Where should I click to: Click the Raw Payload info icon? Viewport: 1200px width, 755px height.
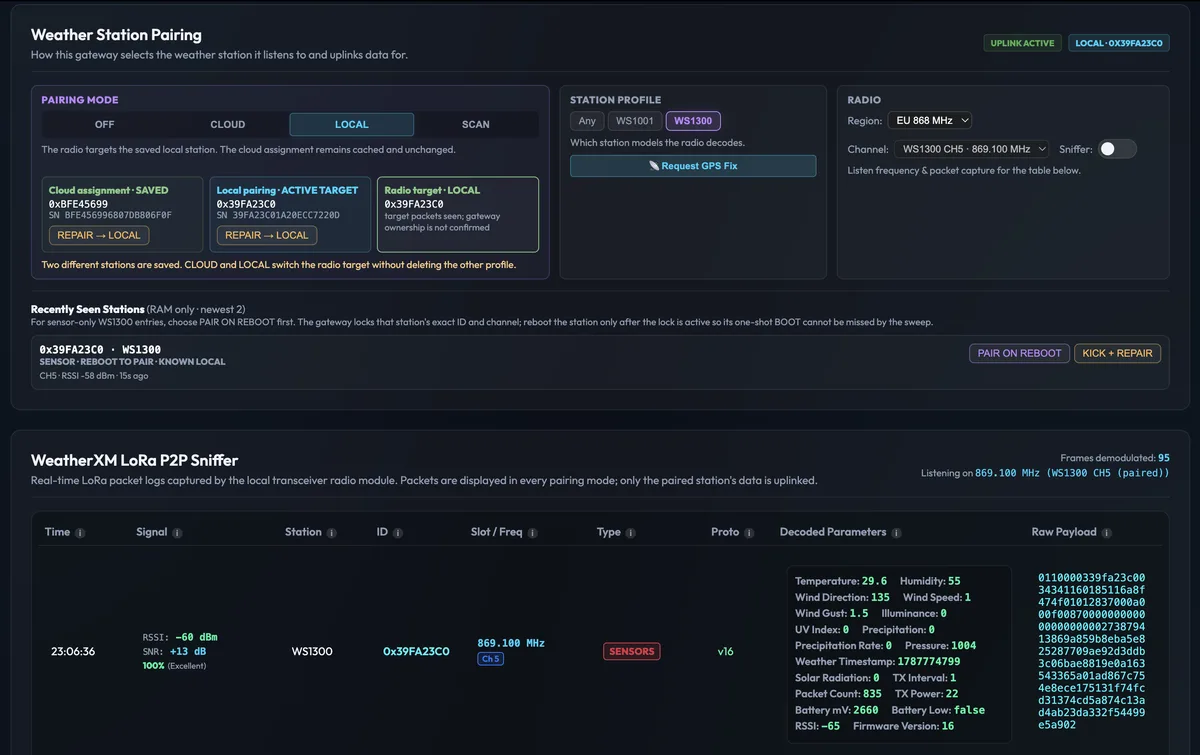click(x=1106, y=533)
